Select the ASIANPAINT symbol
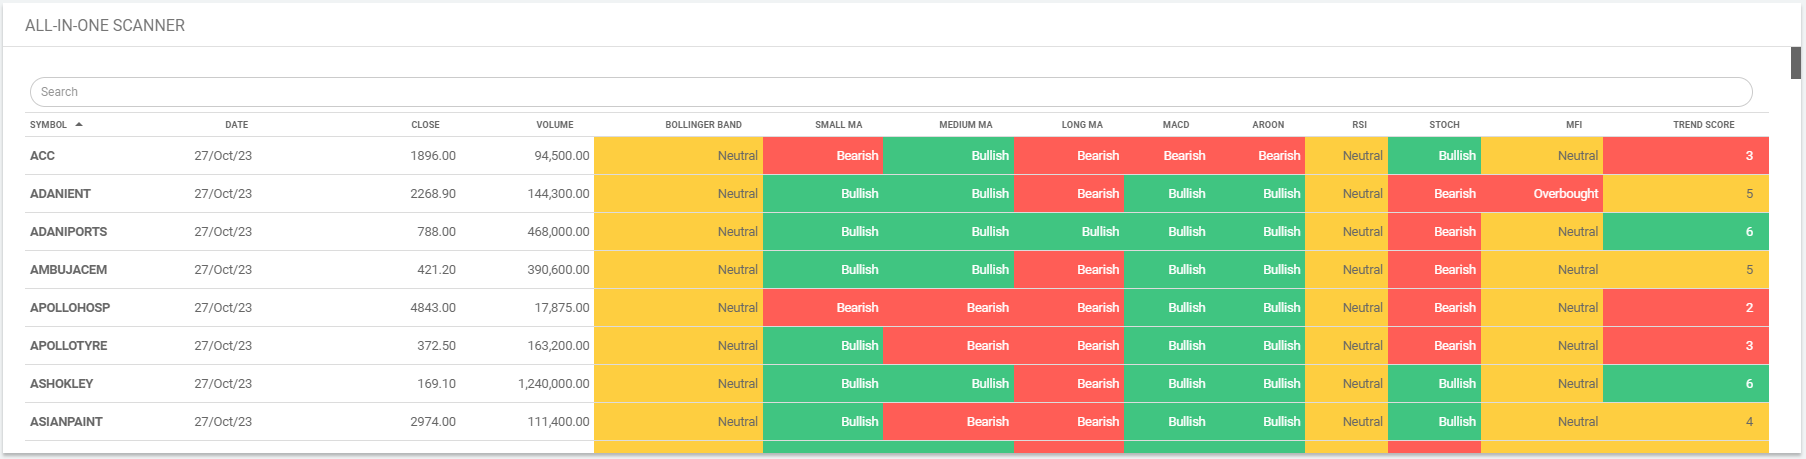The width and height of the screenshot is (1806, 459). pos(66,422)
